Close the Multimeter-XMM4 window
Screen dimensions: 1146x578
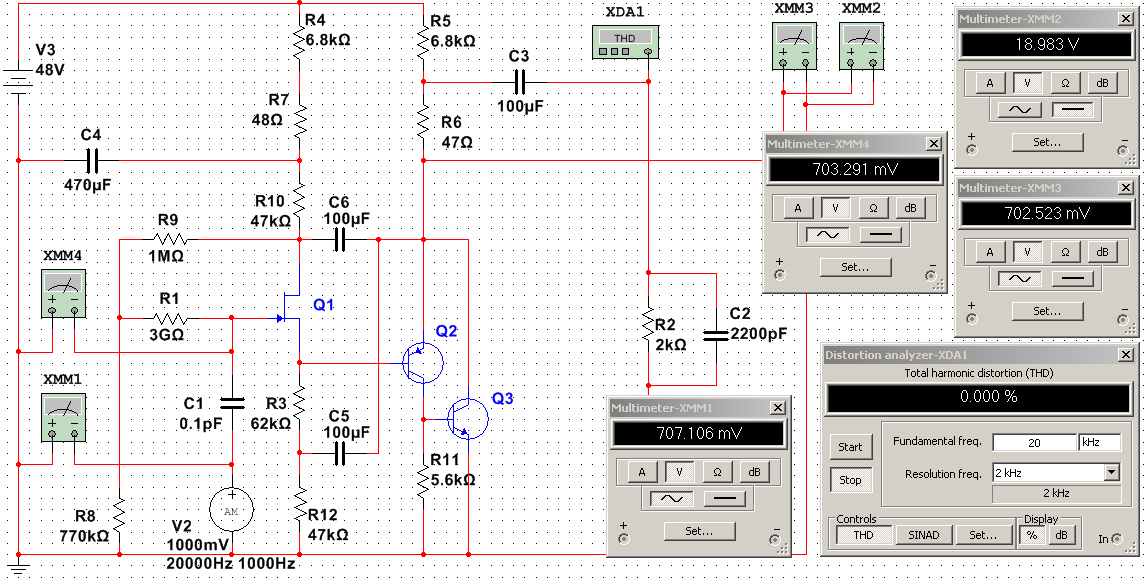934,144
